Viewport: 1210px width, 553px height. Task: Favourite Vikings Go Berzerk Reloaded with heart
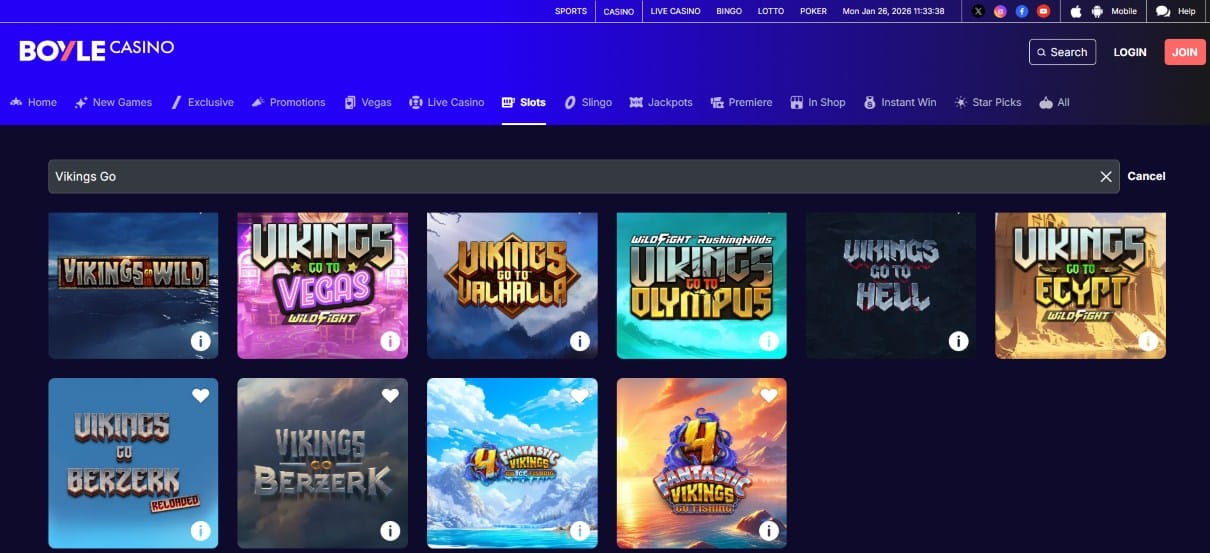[200, 396]
